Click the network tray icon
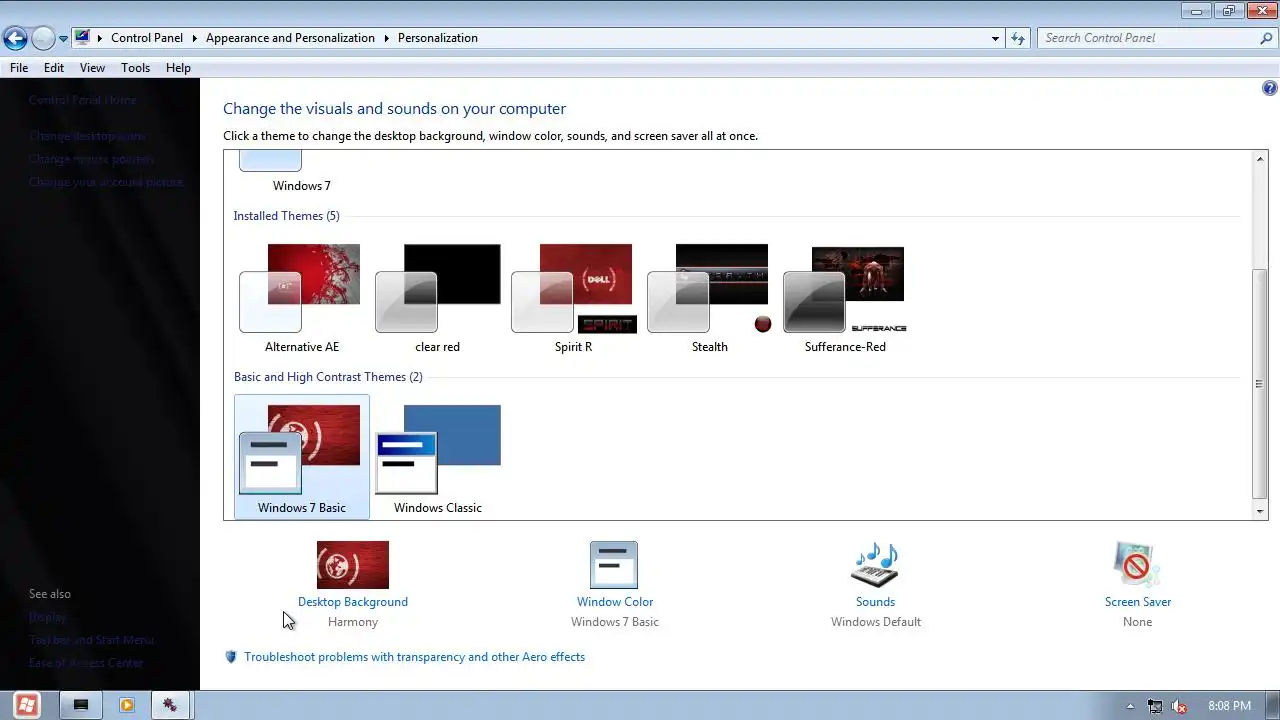This screenshot has height=720, width=1280. [1155, 706]
